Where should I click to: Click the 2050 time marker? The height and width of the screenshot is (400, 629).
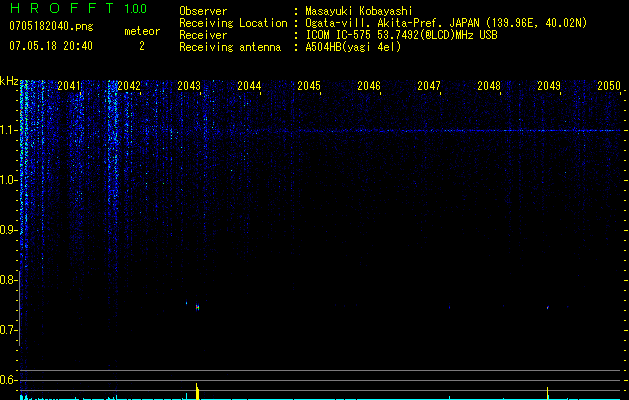tap(609, 86)
